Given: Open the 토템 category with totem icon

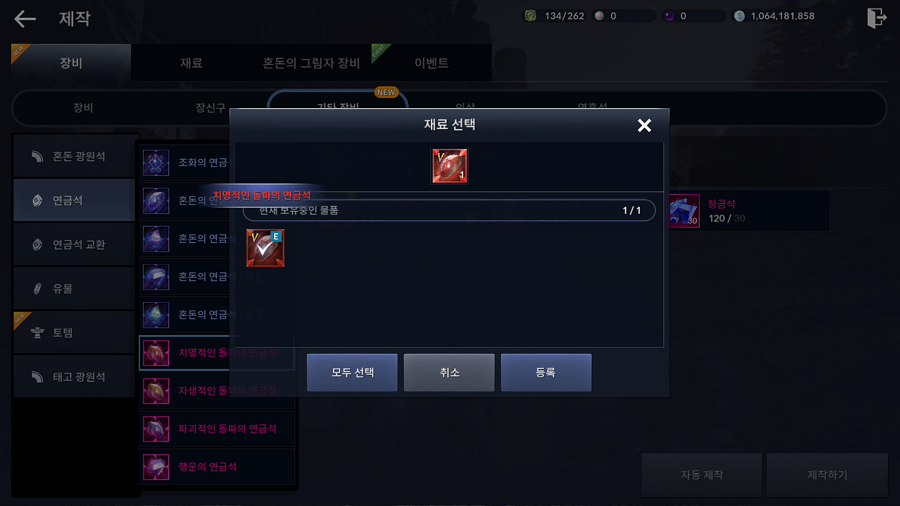Looking at the screenshot, I should click(x=74, y=333).
